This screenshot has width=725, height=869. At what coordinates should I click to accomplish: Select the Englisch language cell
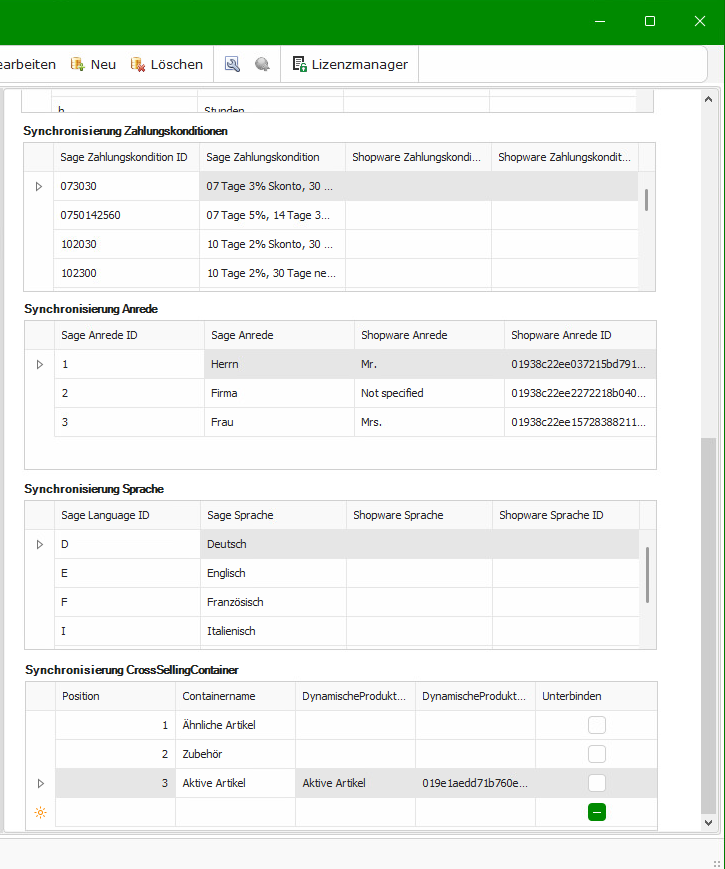pos(273,573)
